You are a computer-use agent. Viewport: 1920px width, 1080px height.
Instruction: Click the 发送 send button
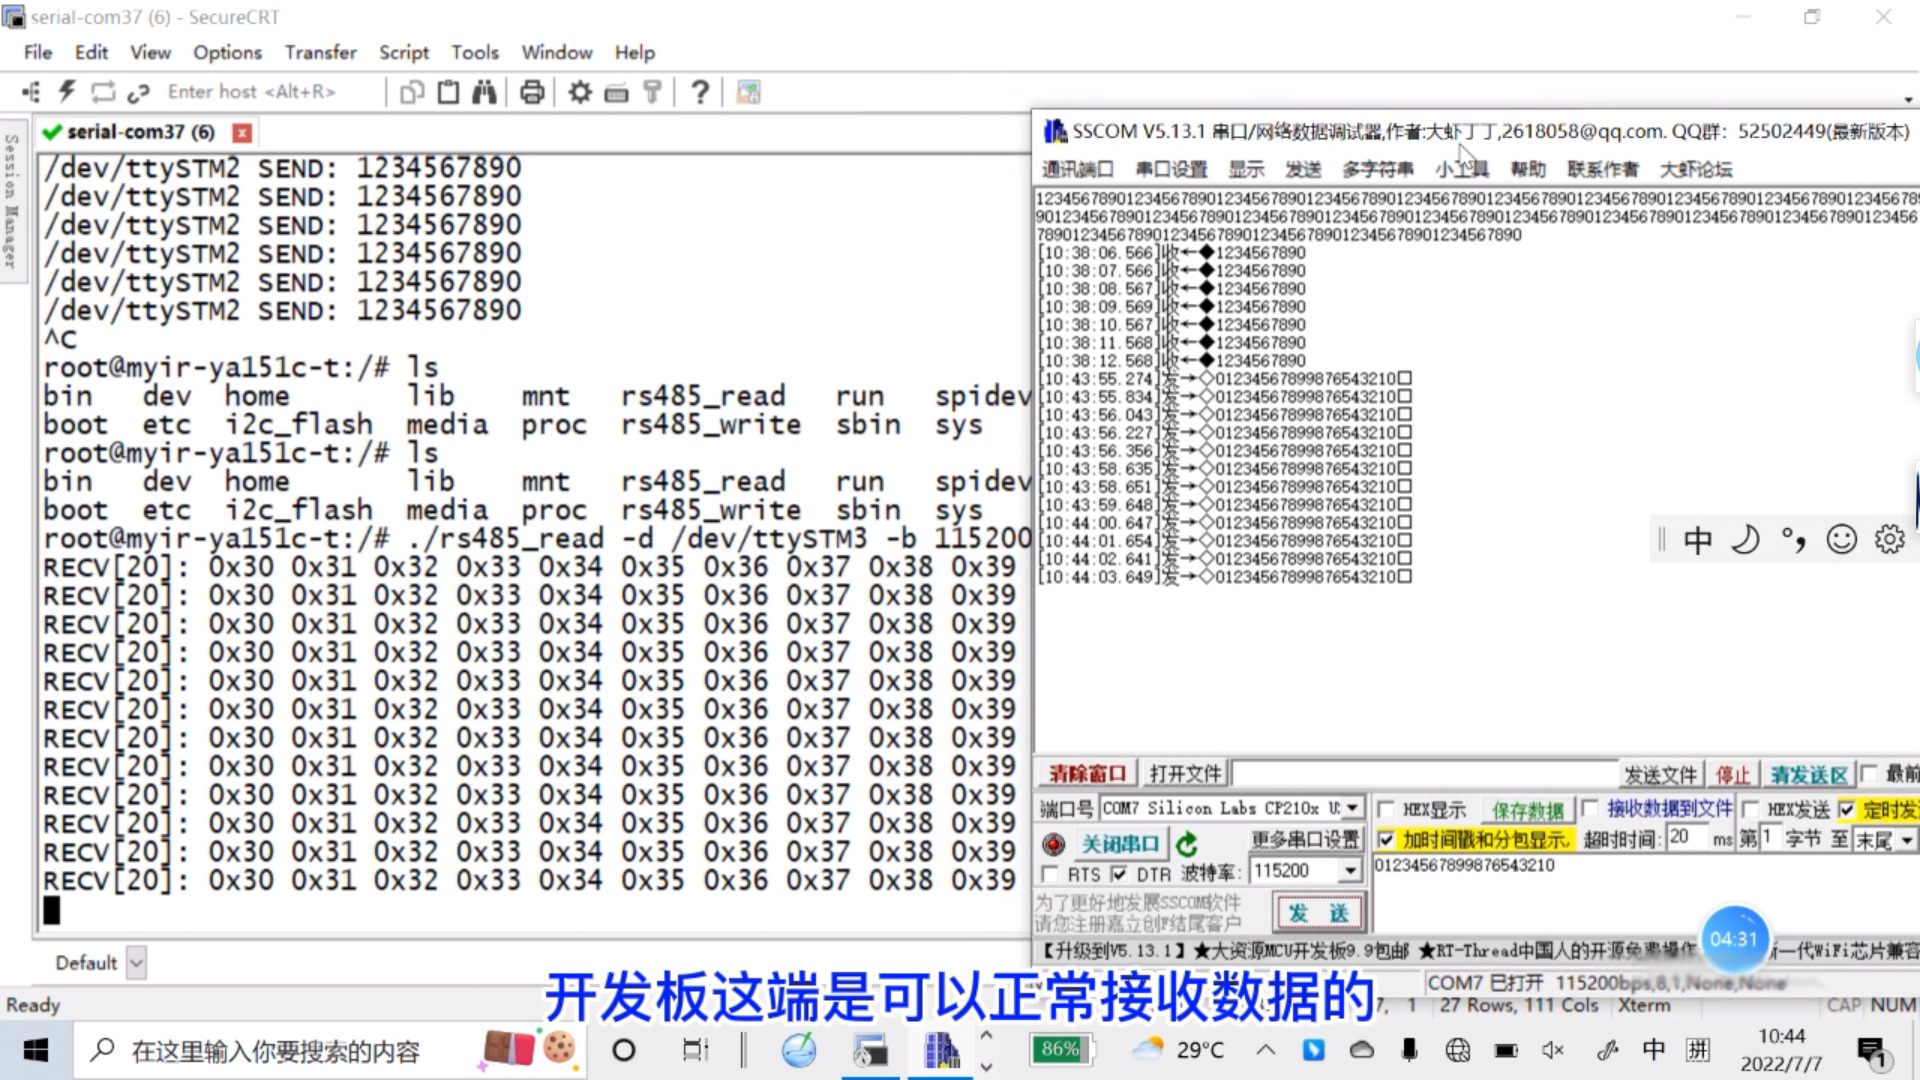pos(1319,912)
